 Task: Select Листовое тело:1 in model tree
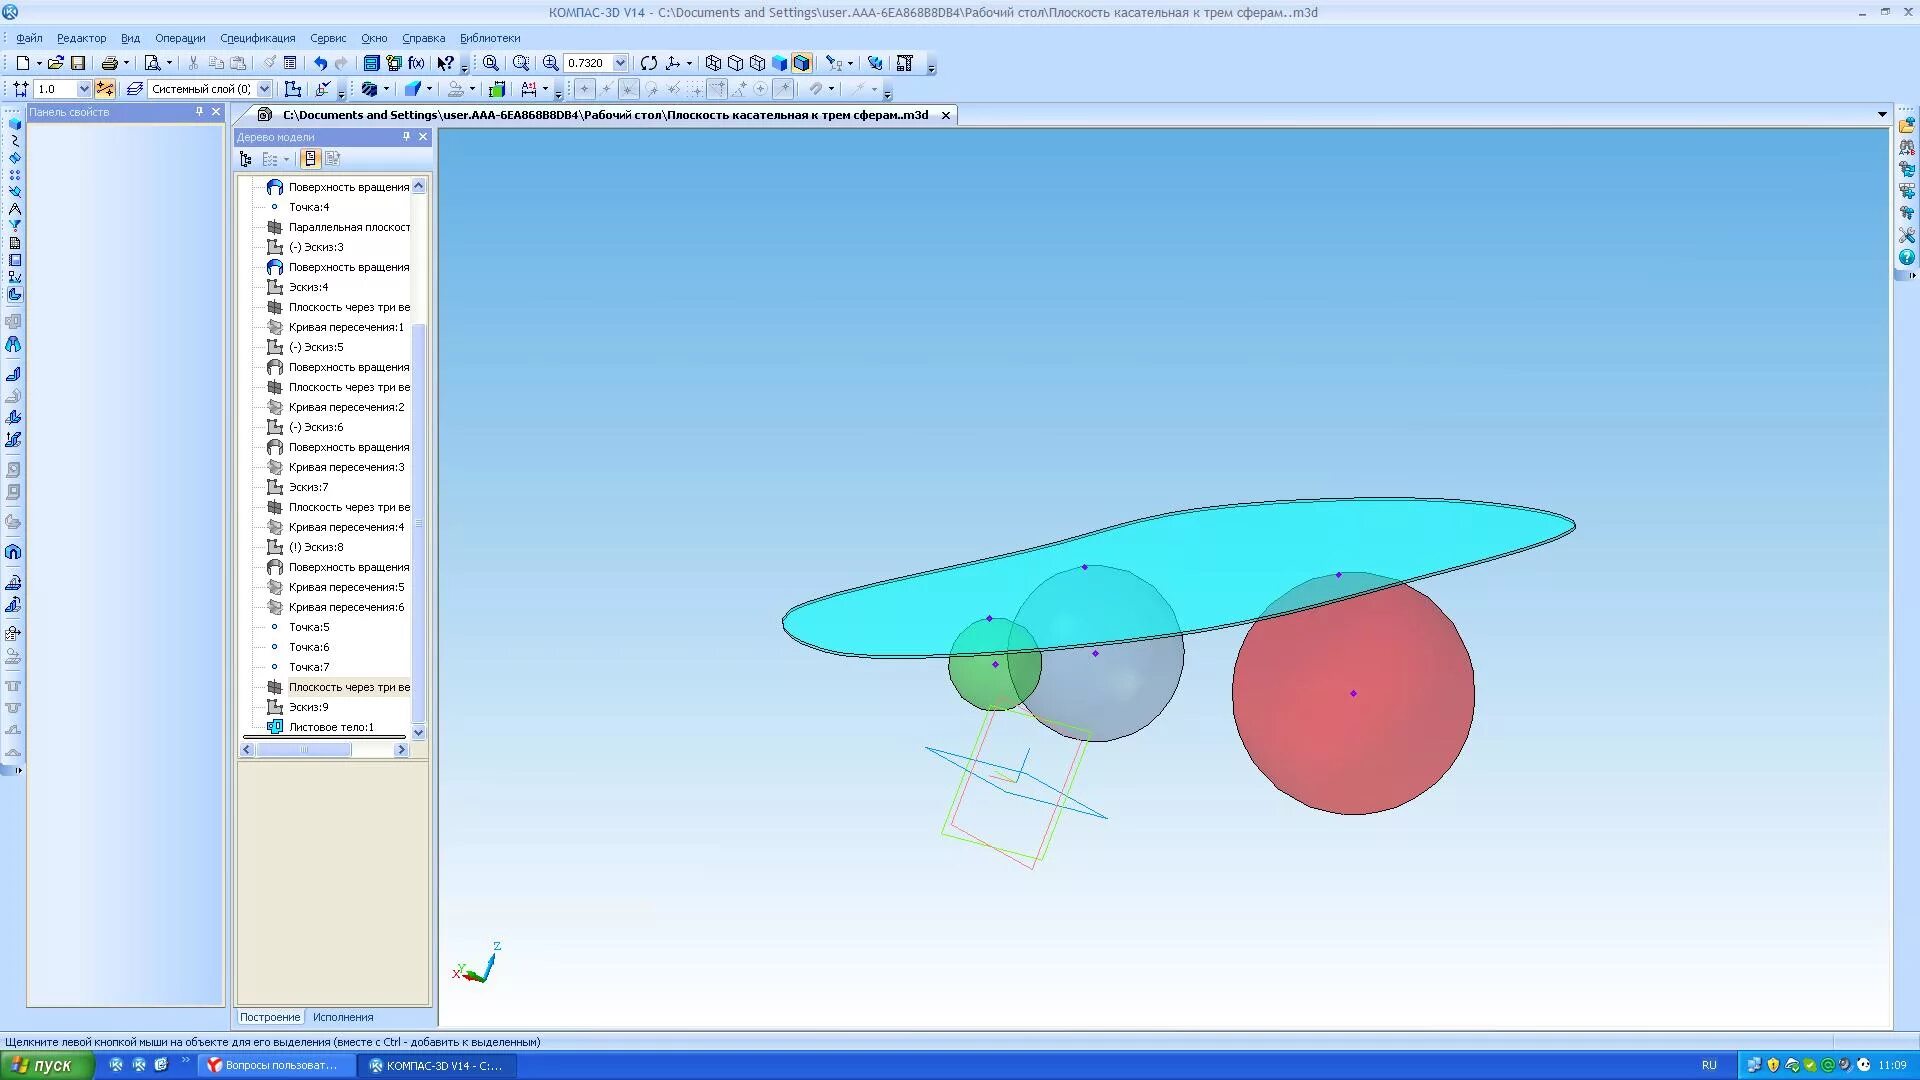pos(331,727)
